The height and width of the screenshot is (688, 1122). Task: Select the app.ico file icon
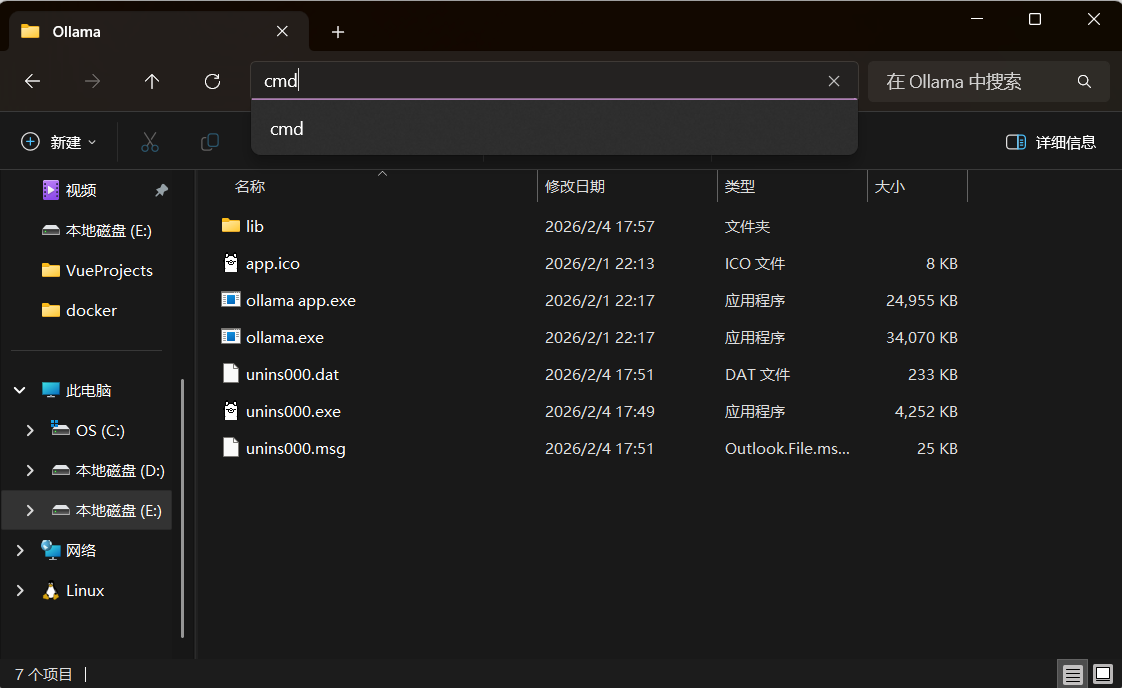coord(230,263)
